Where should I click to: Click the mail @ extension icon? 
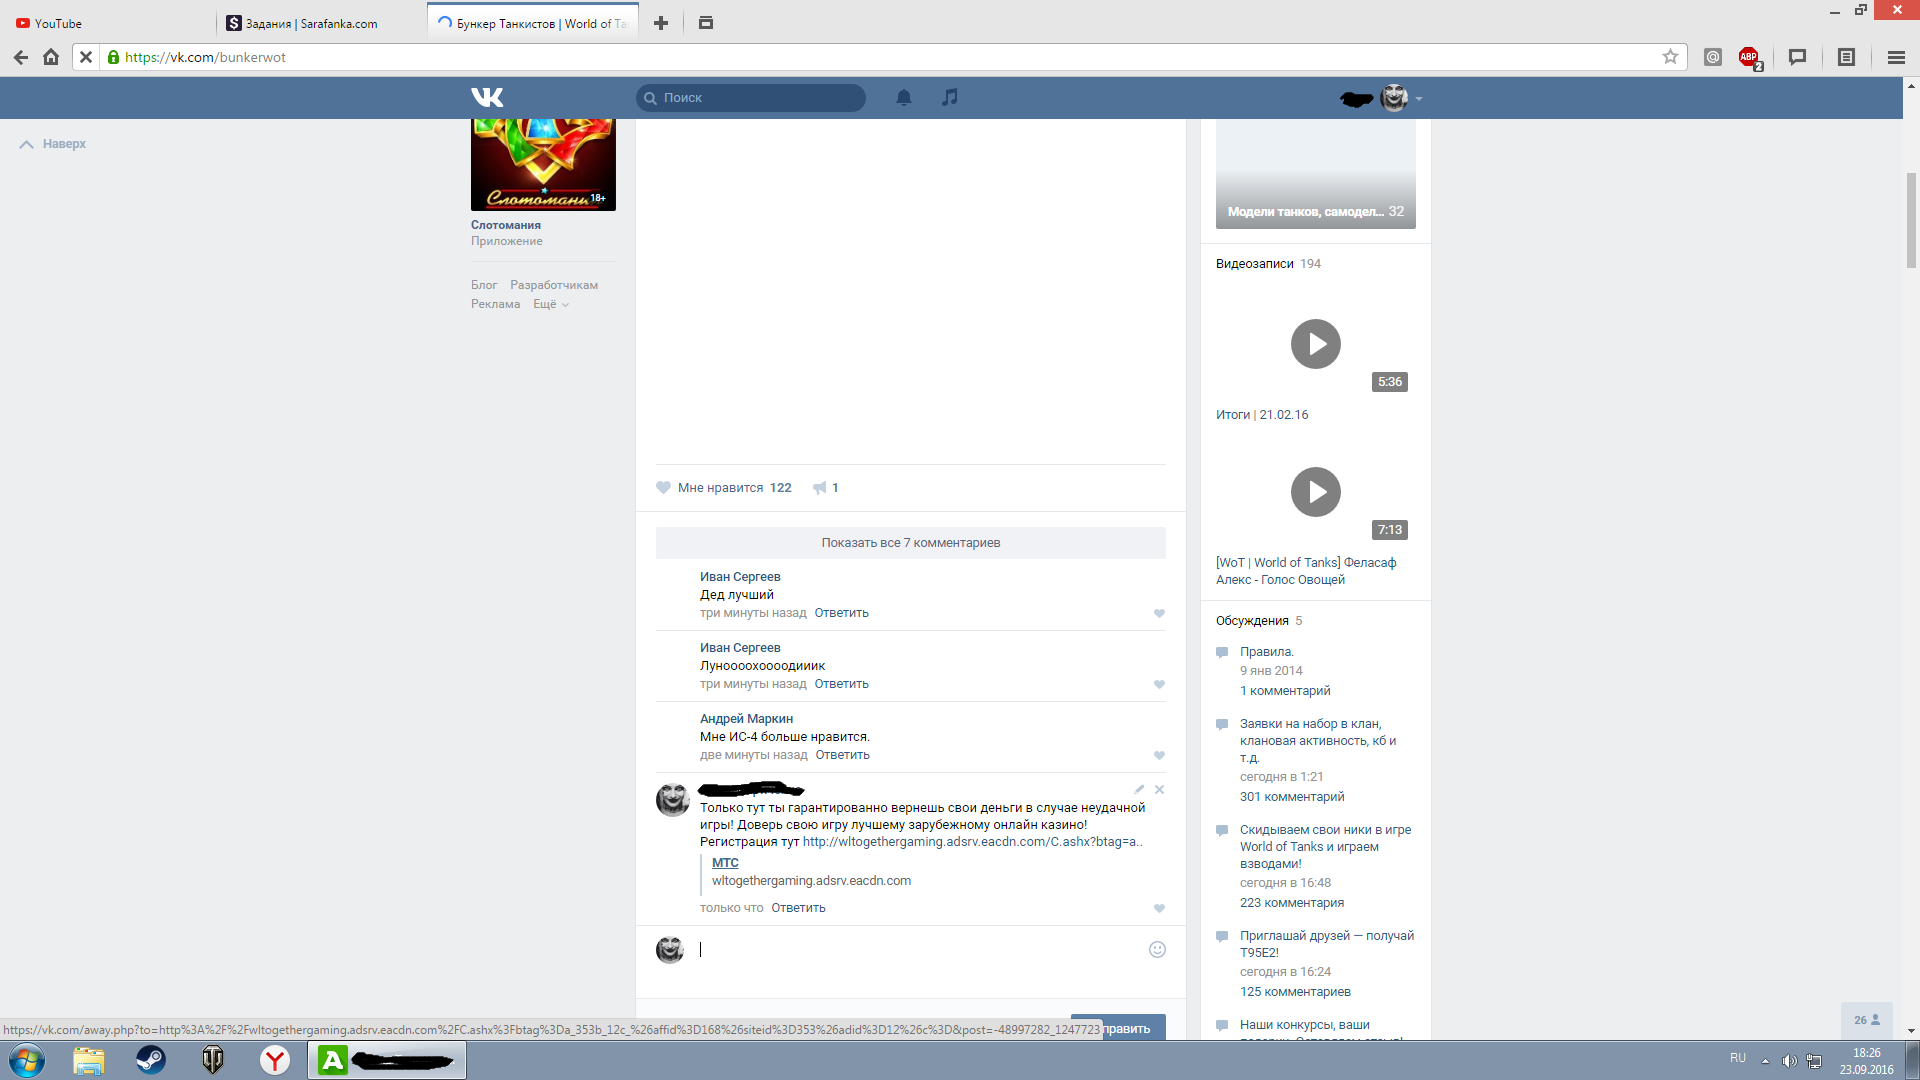pyautogui.click(x=1713, y=57)
